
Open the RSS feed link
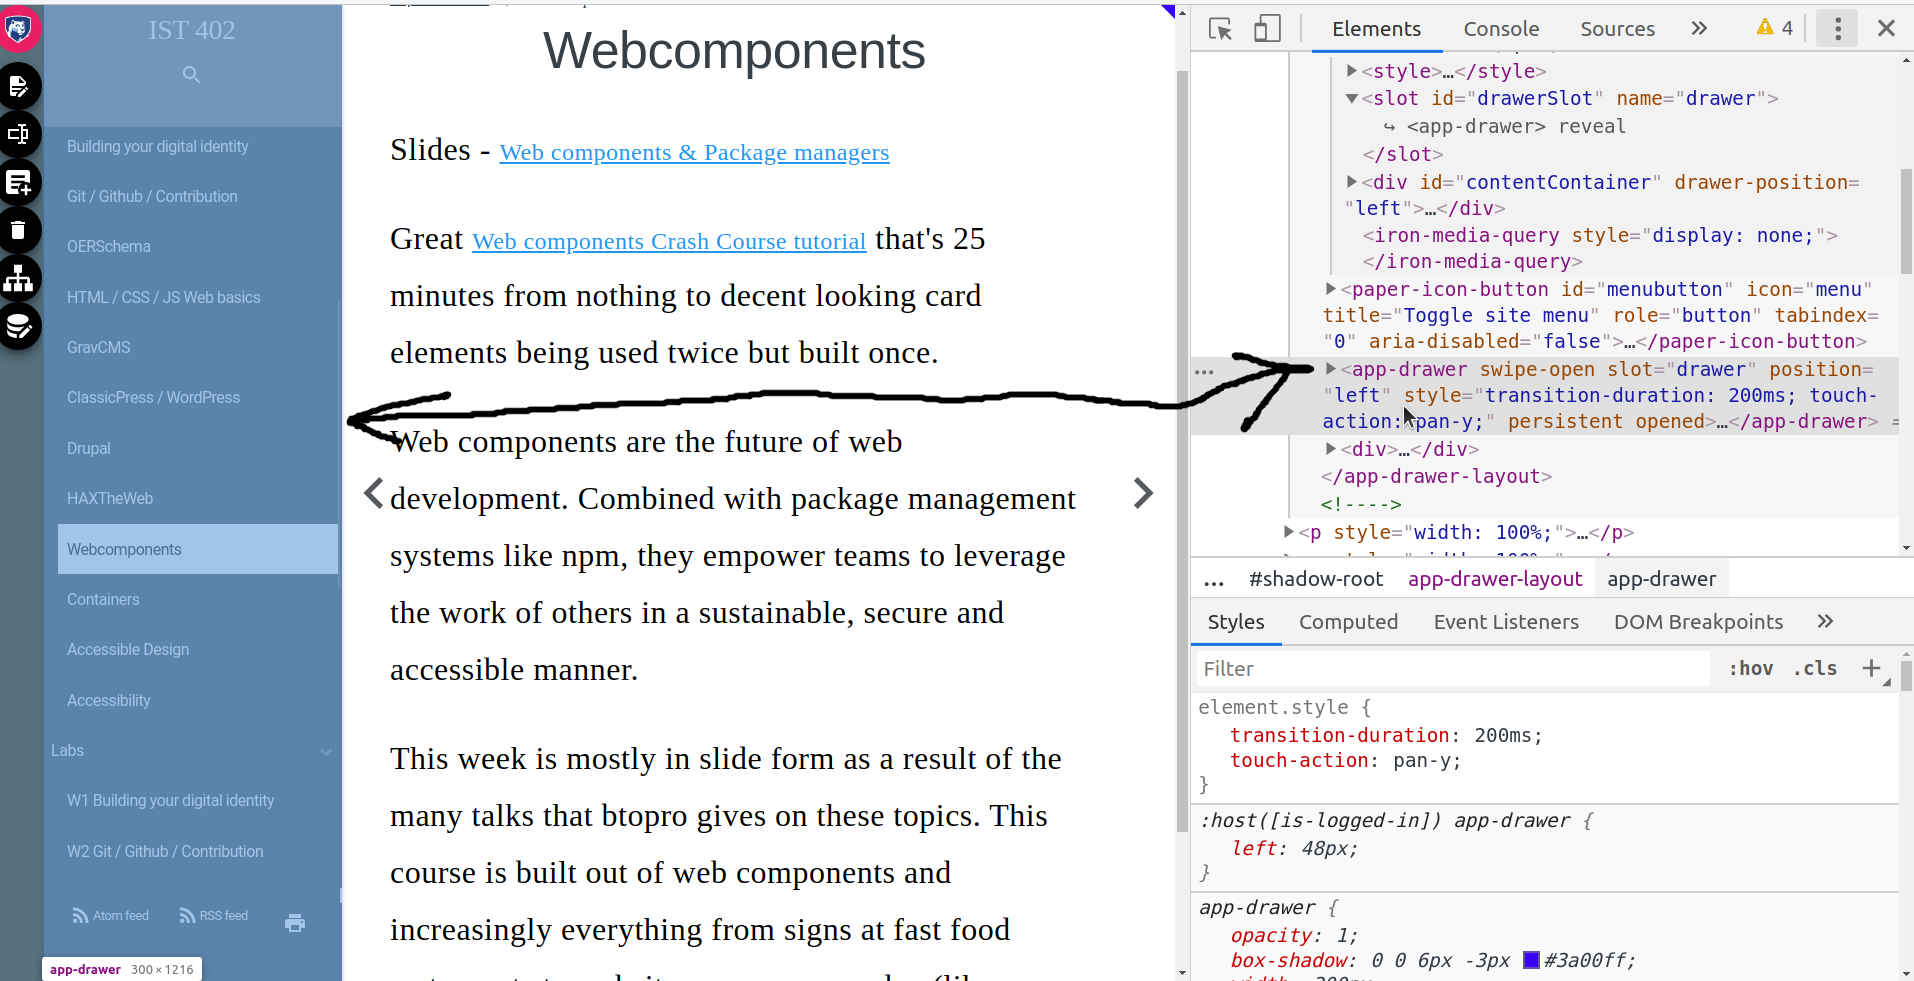tap(213, 916)
